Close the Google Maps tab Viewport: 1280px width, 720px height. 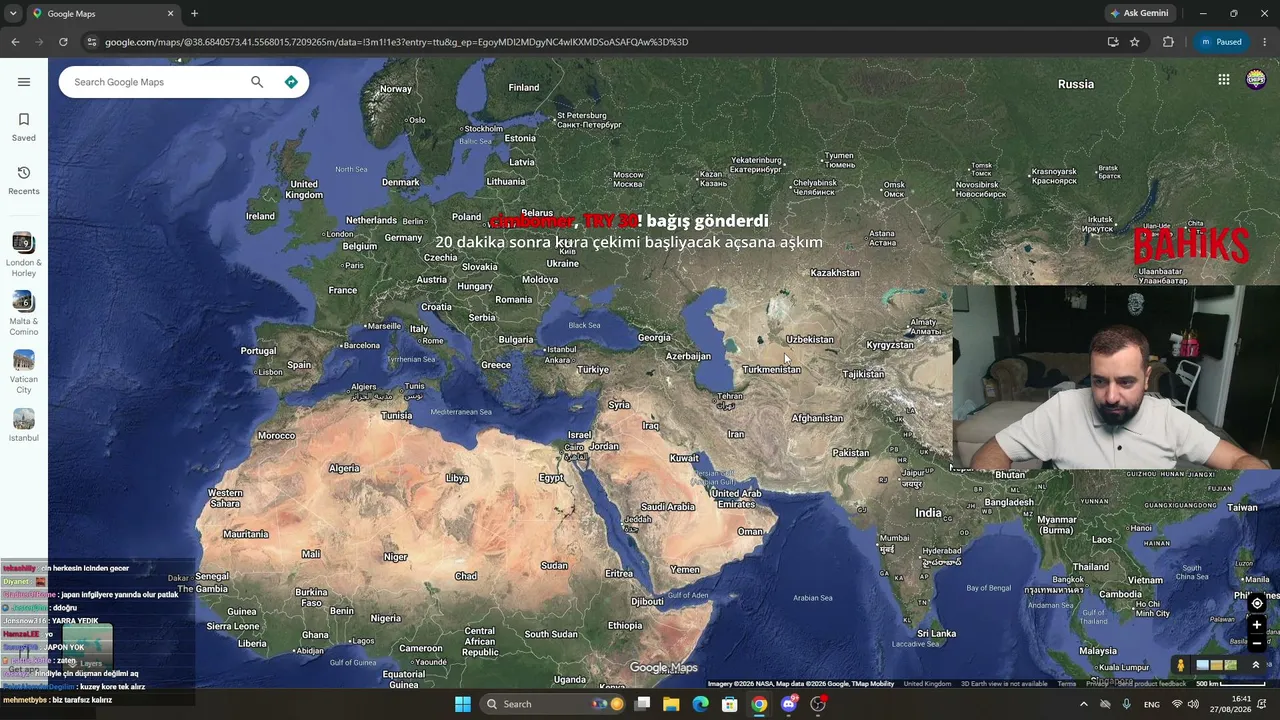point(170,14)
